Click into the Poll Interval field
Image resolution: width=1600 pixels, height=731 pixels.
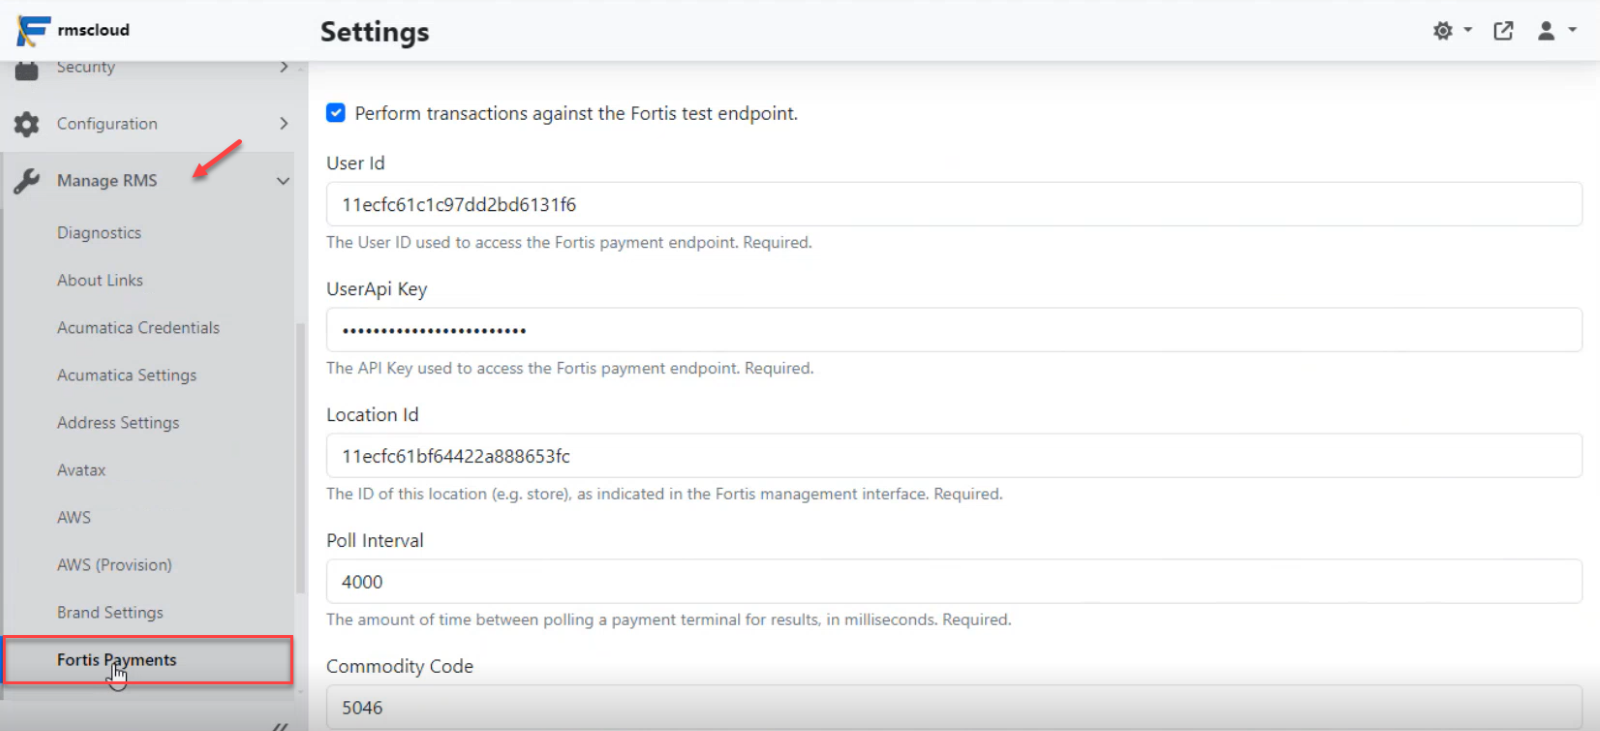click(x=954, y=581)
